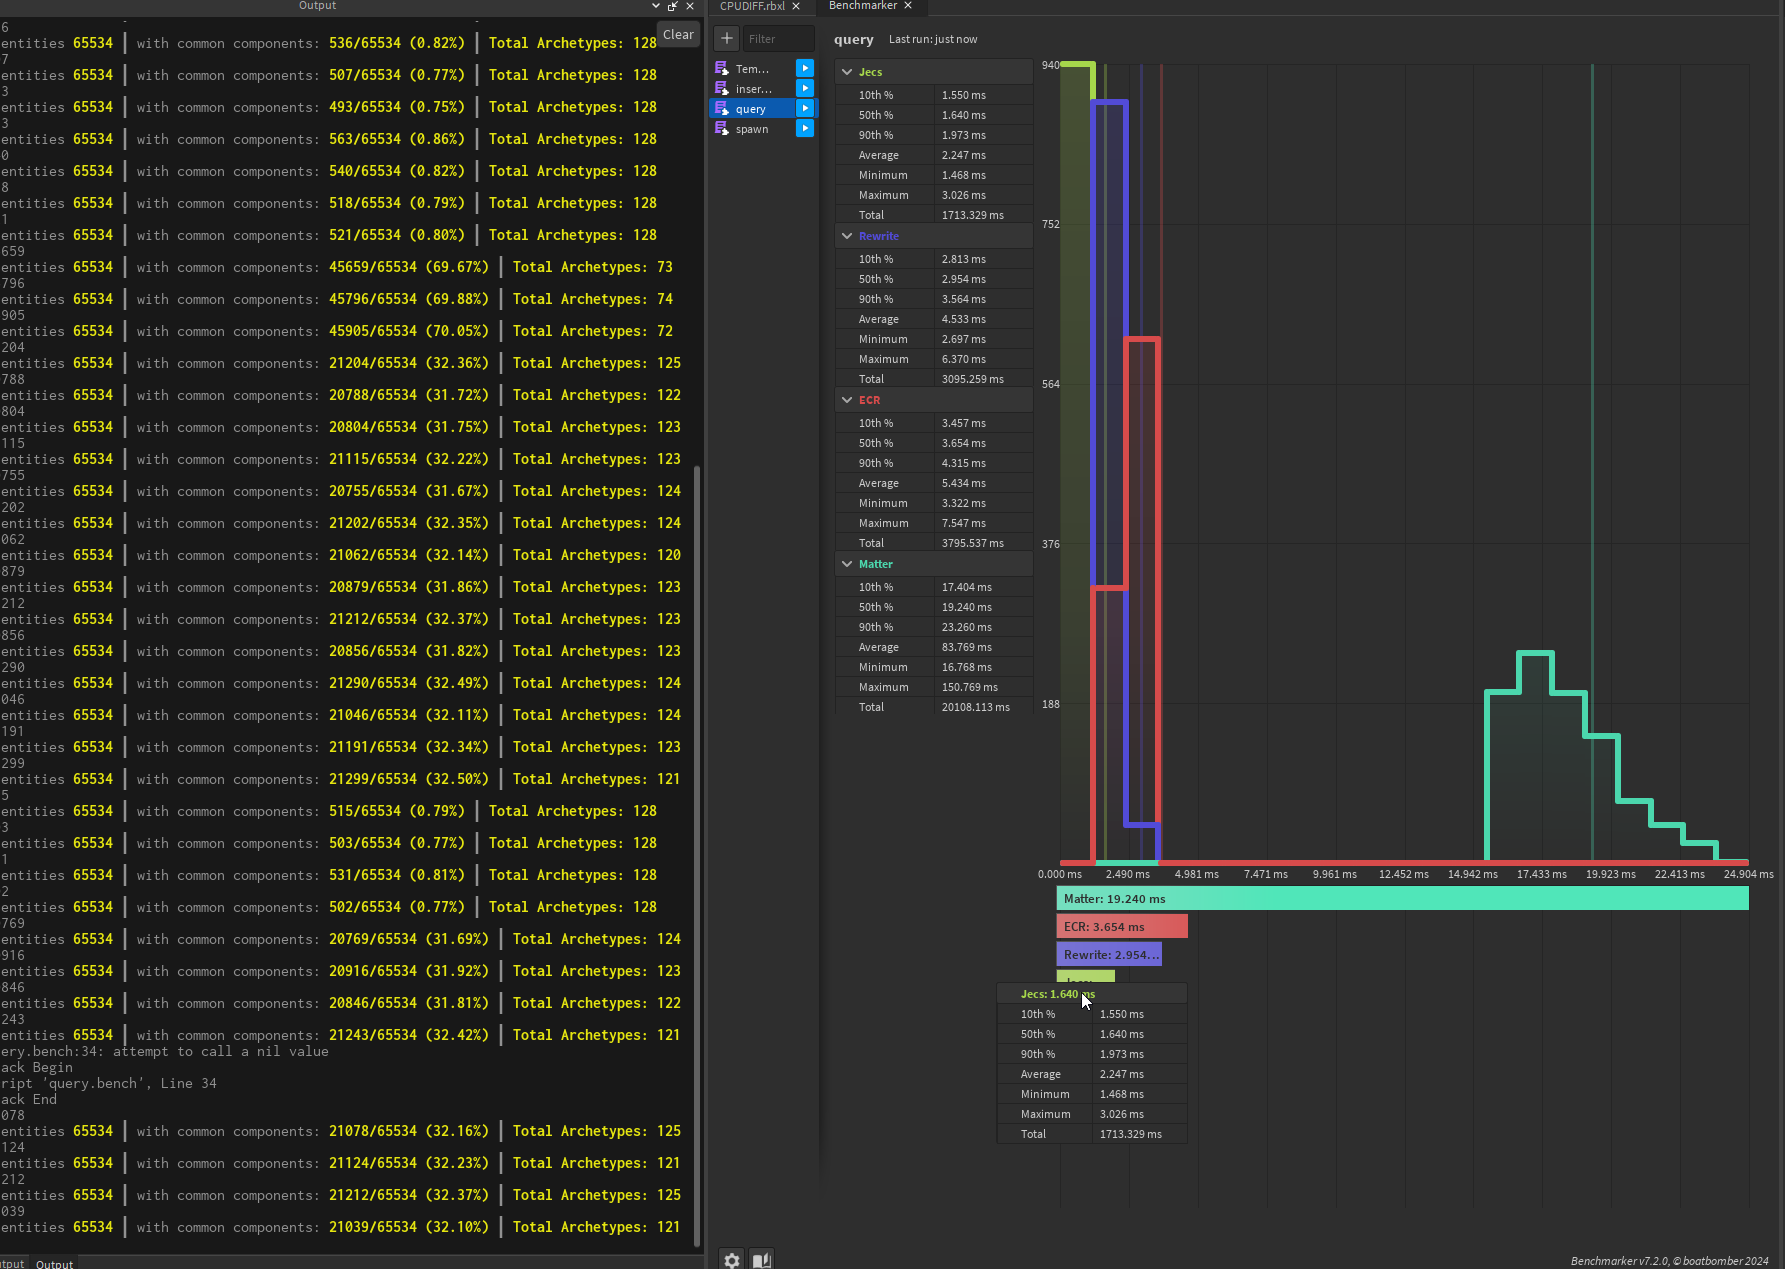
Task: Undock the Output panel with the pop-out icon
Action: pyautogui.click(x=673, y=6)
